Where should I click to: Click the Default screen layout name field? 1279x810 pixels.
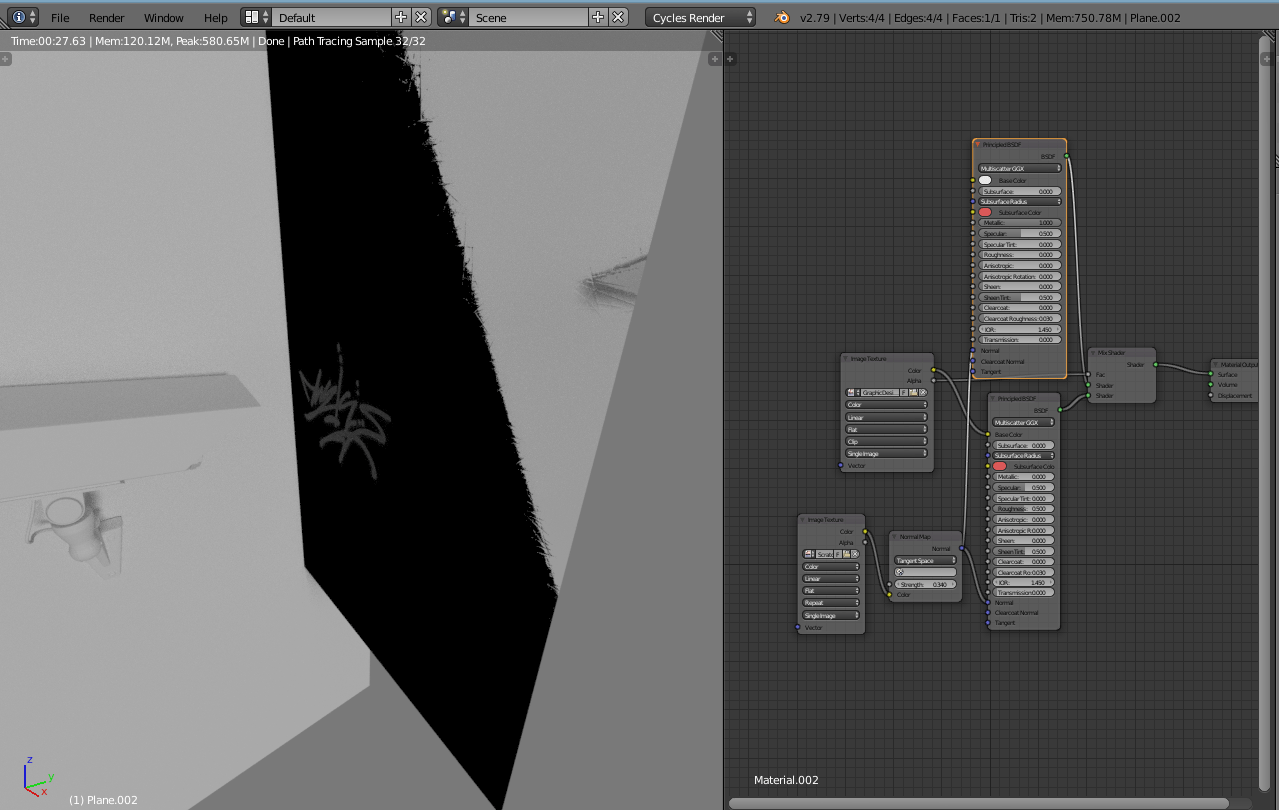[x=330, y=17]
